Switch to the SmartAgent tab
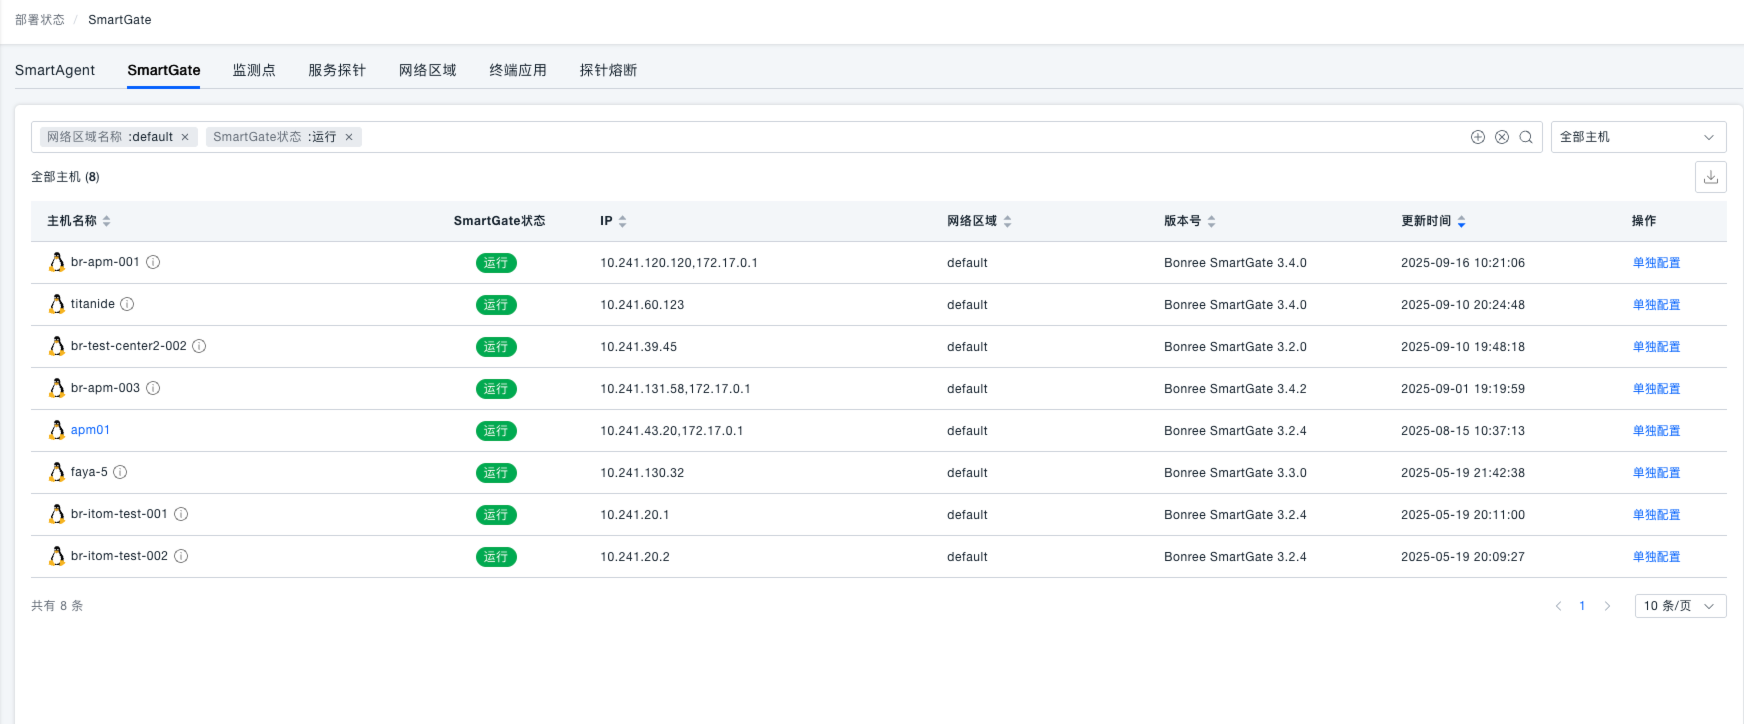 coord(55,70)
